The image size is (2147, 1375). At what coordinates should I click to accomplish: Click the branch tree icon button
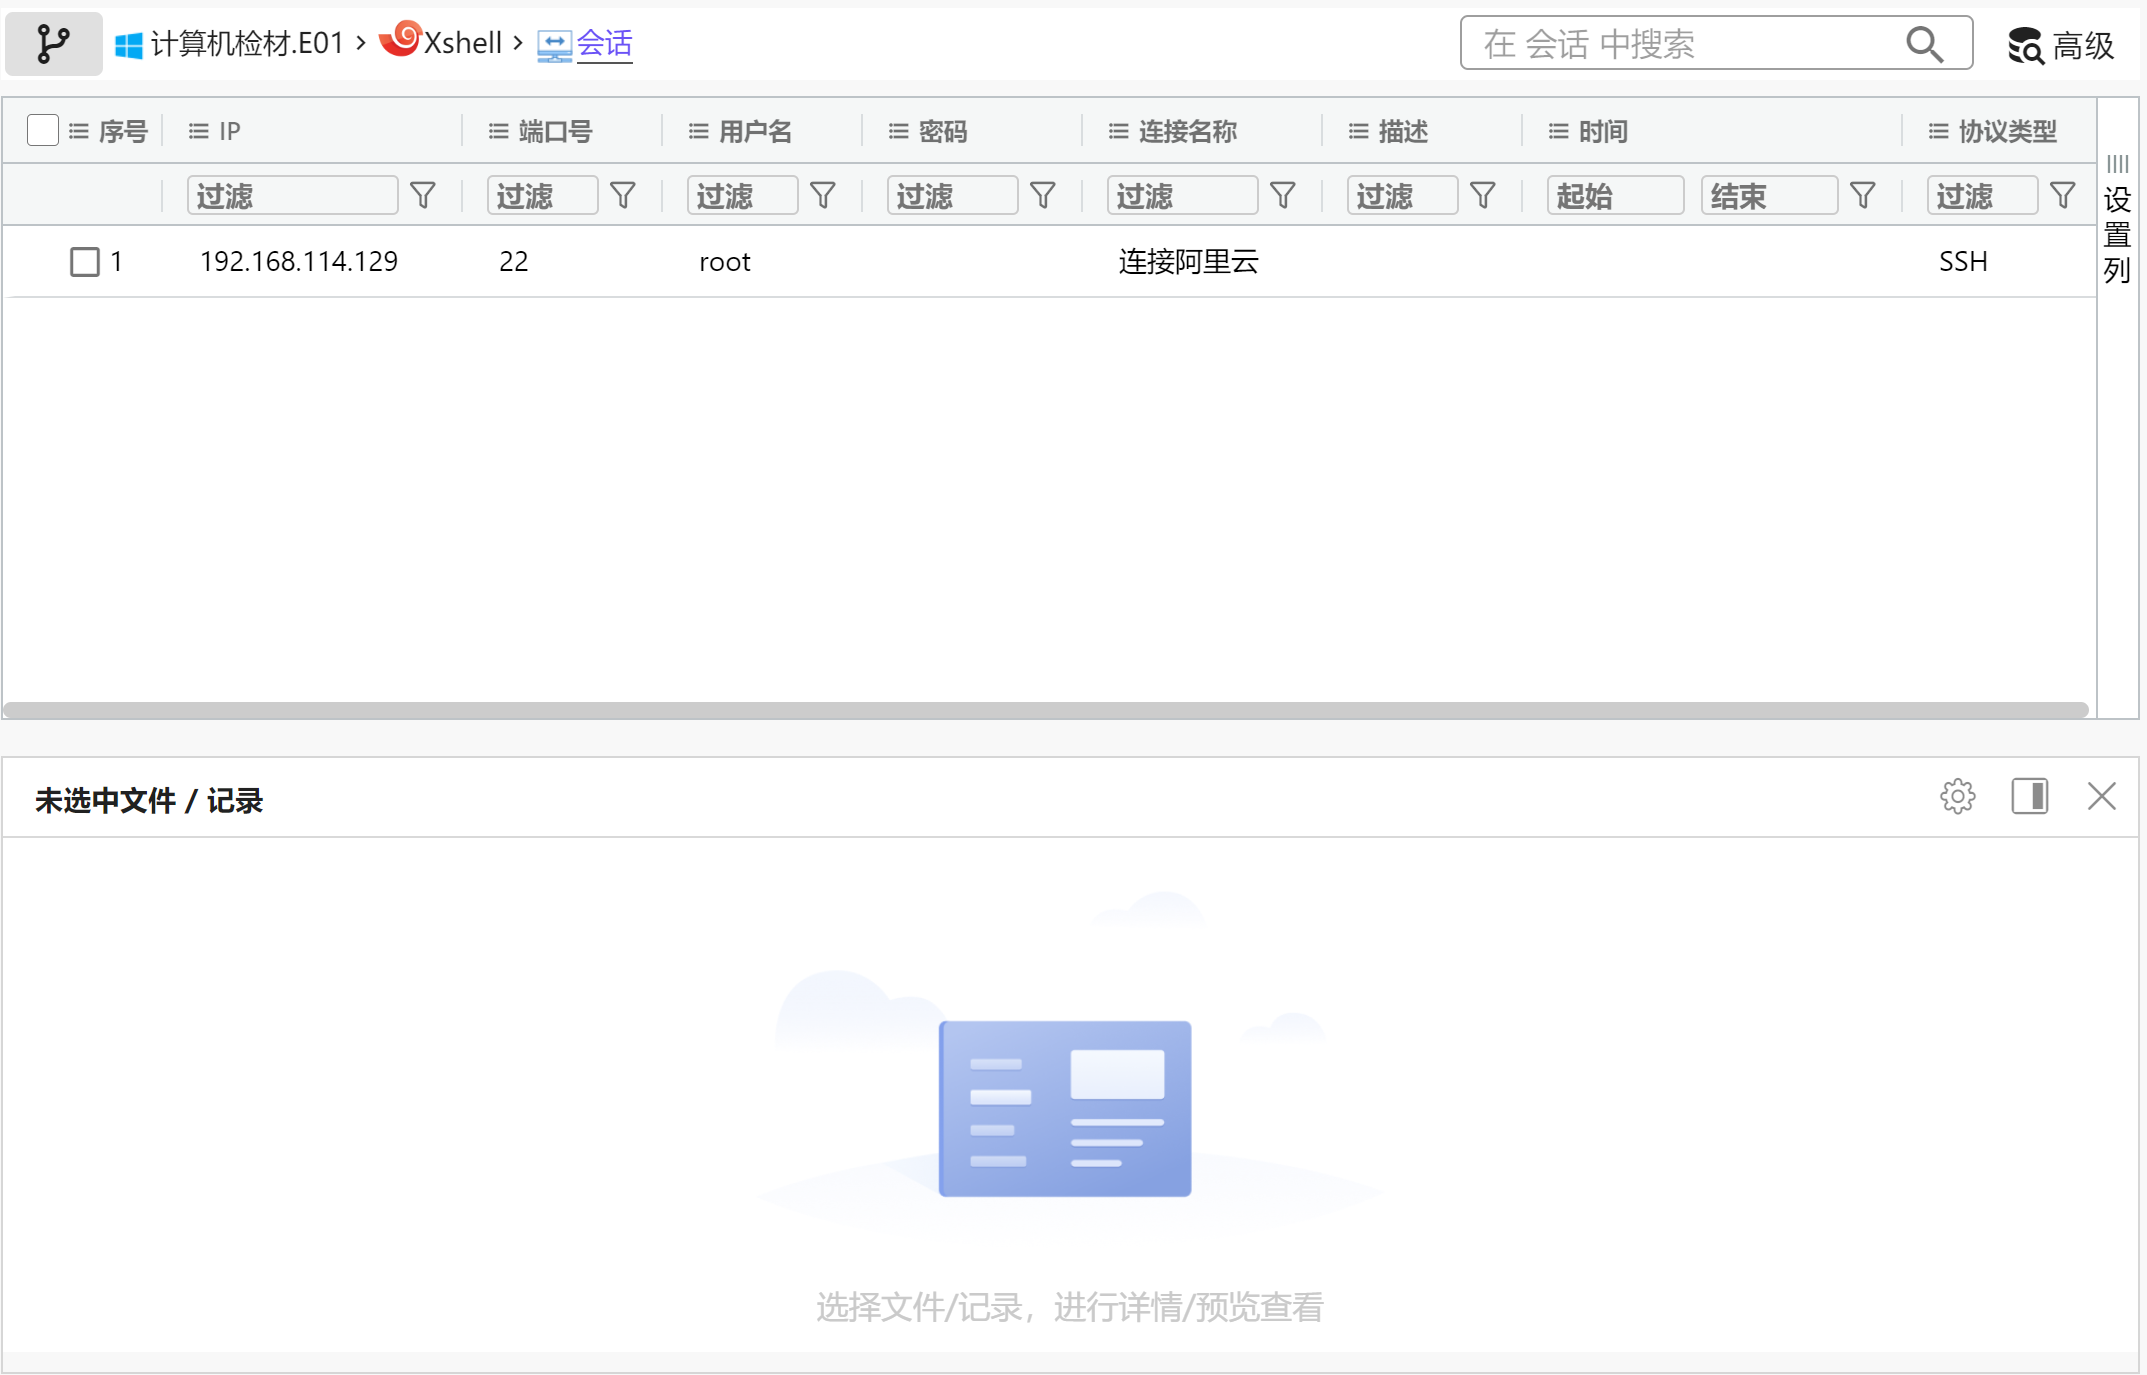click(x=53, y=44)
